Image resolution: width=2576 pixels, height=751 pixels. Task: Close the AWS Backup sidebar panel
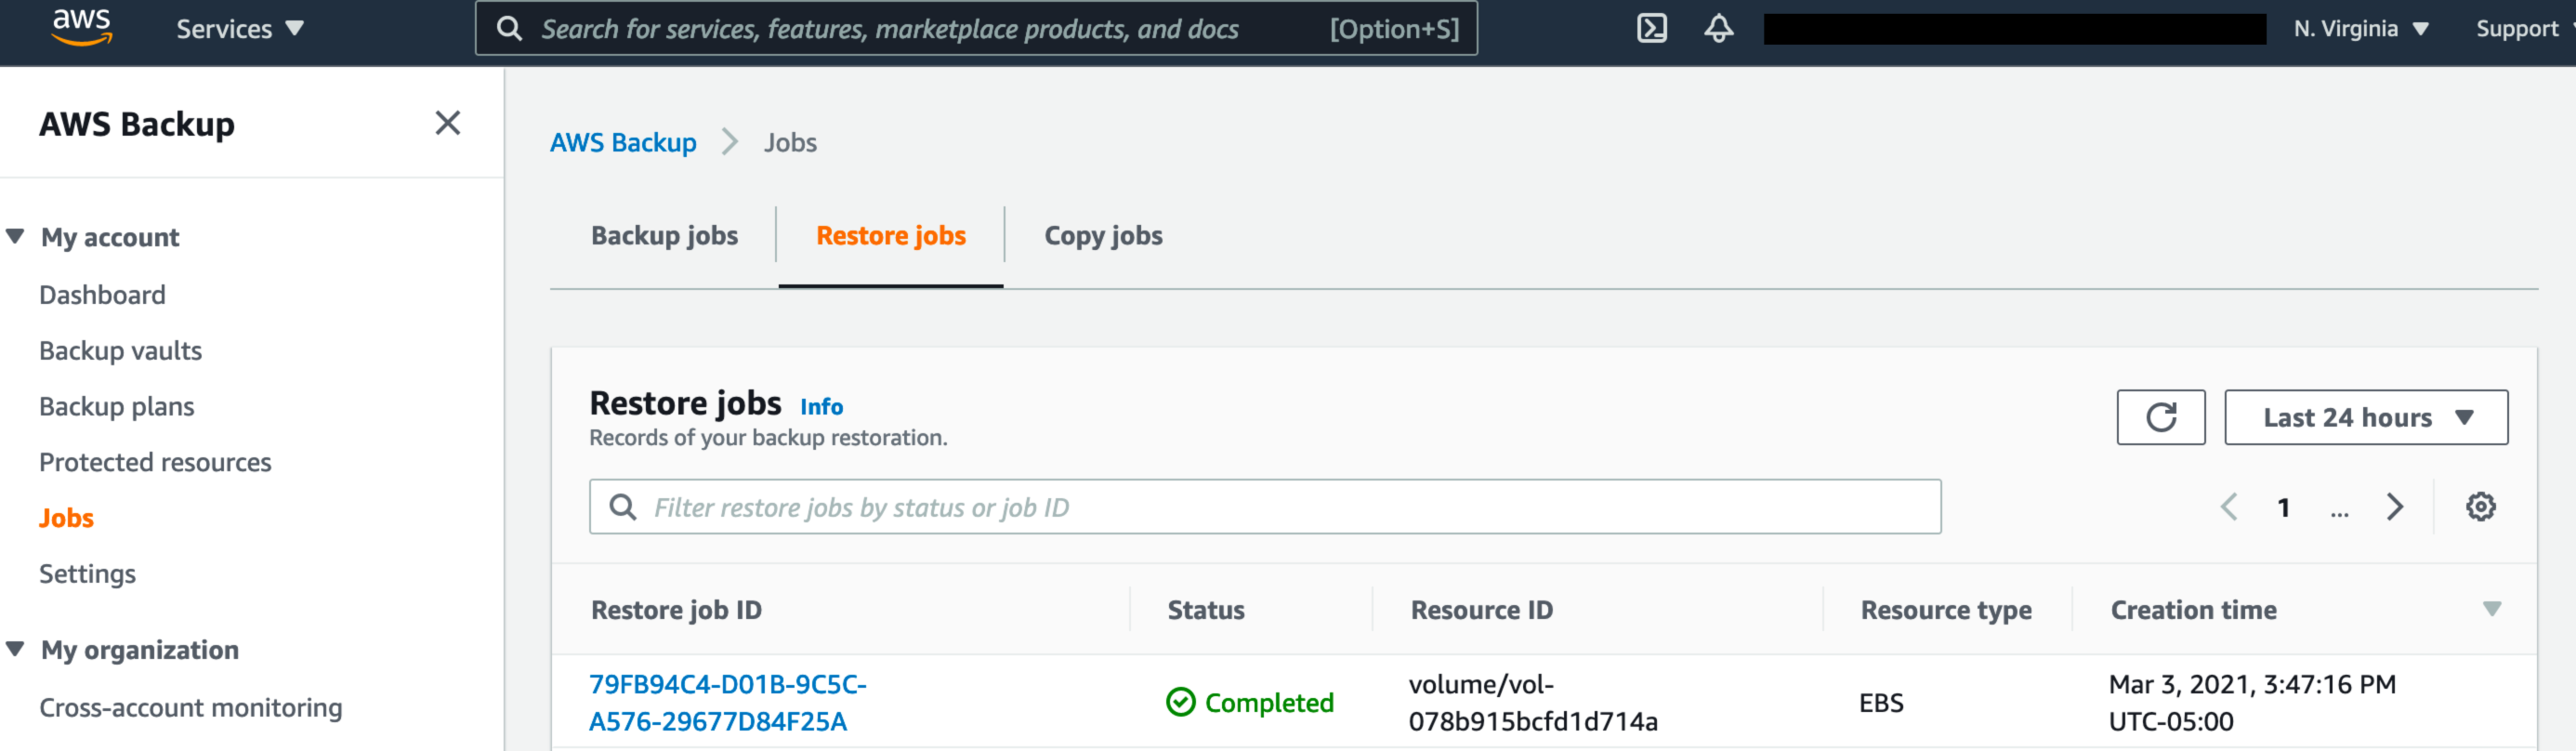coord(447,123)
